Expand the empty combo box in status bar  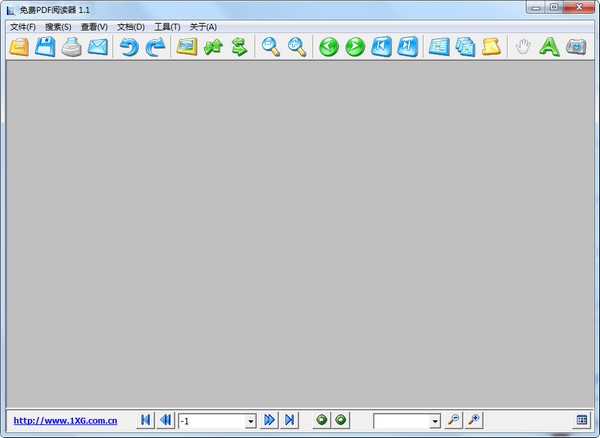pyautogui.click(x=435, y=421)
